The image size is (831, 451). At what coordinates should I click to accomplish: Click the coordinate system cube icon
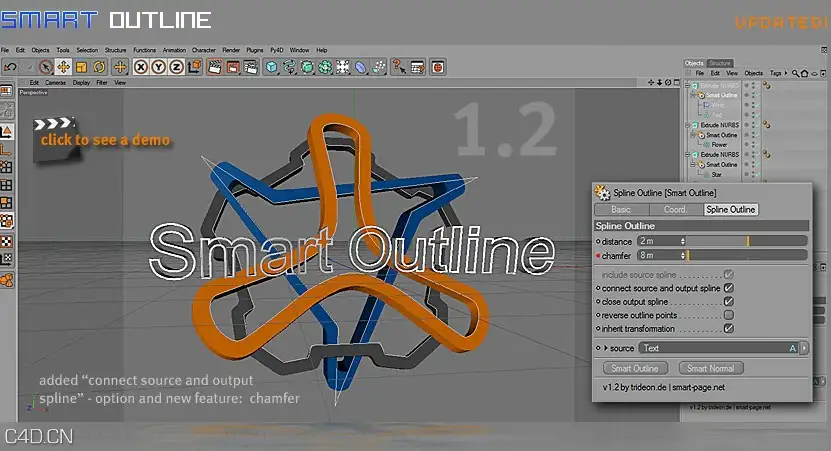[x=195, y=67]
